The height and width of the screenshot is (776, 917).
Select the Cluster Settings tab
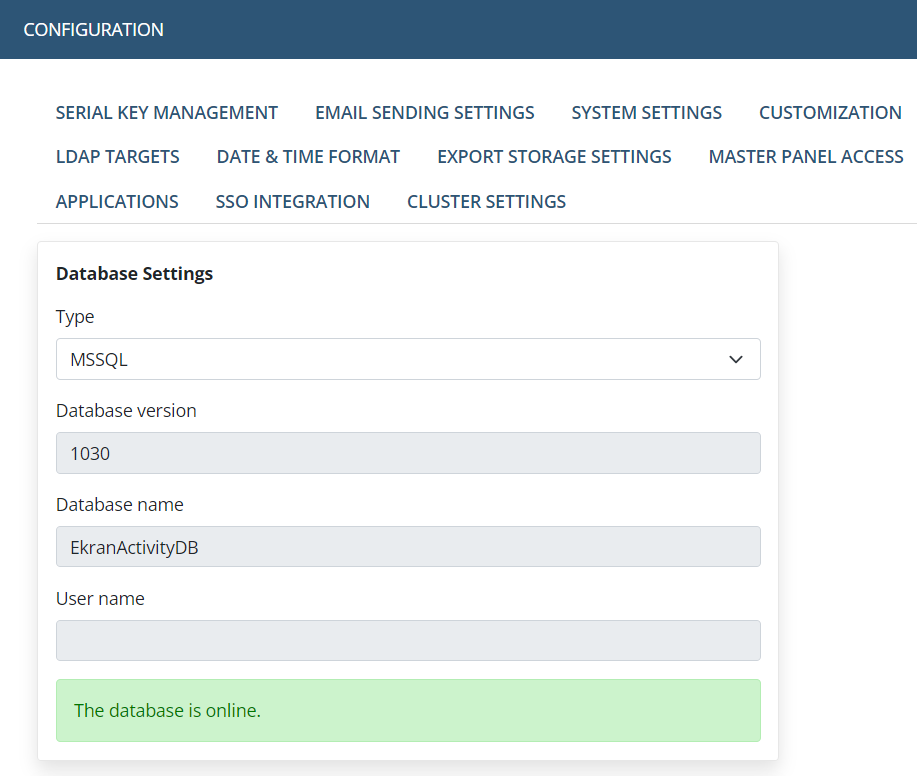[487, 202]
